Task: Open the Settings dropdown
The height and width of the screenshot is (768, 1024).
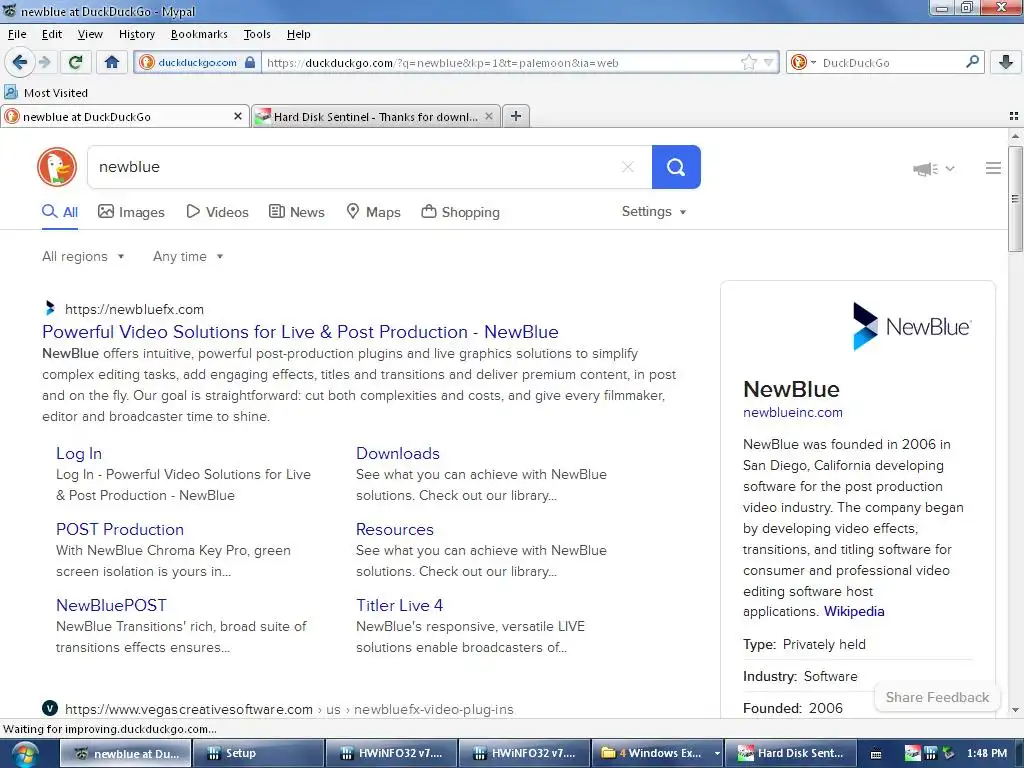Action: (654, 212)
